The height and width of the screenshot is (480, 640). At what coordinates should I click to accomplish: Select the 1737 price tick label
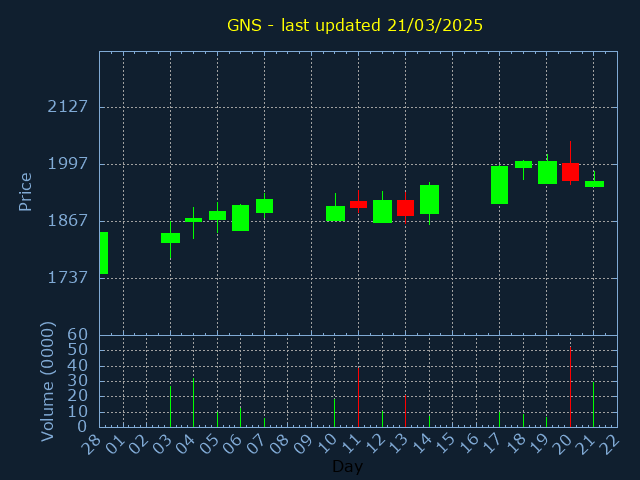(x=68, y=278)
